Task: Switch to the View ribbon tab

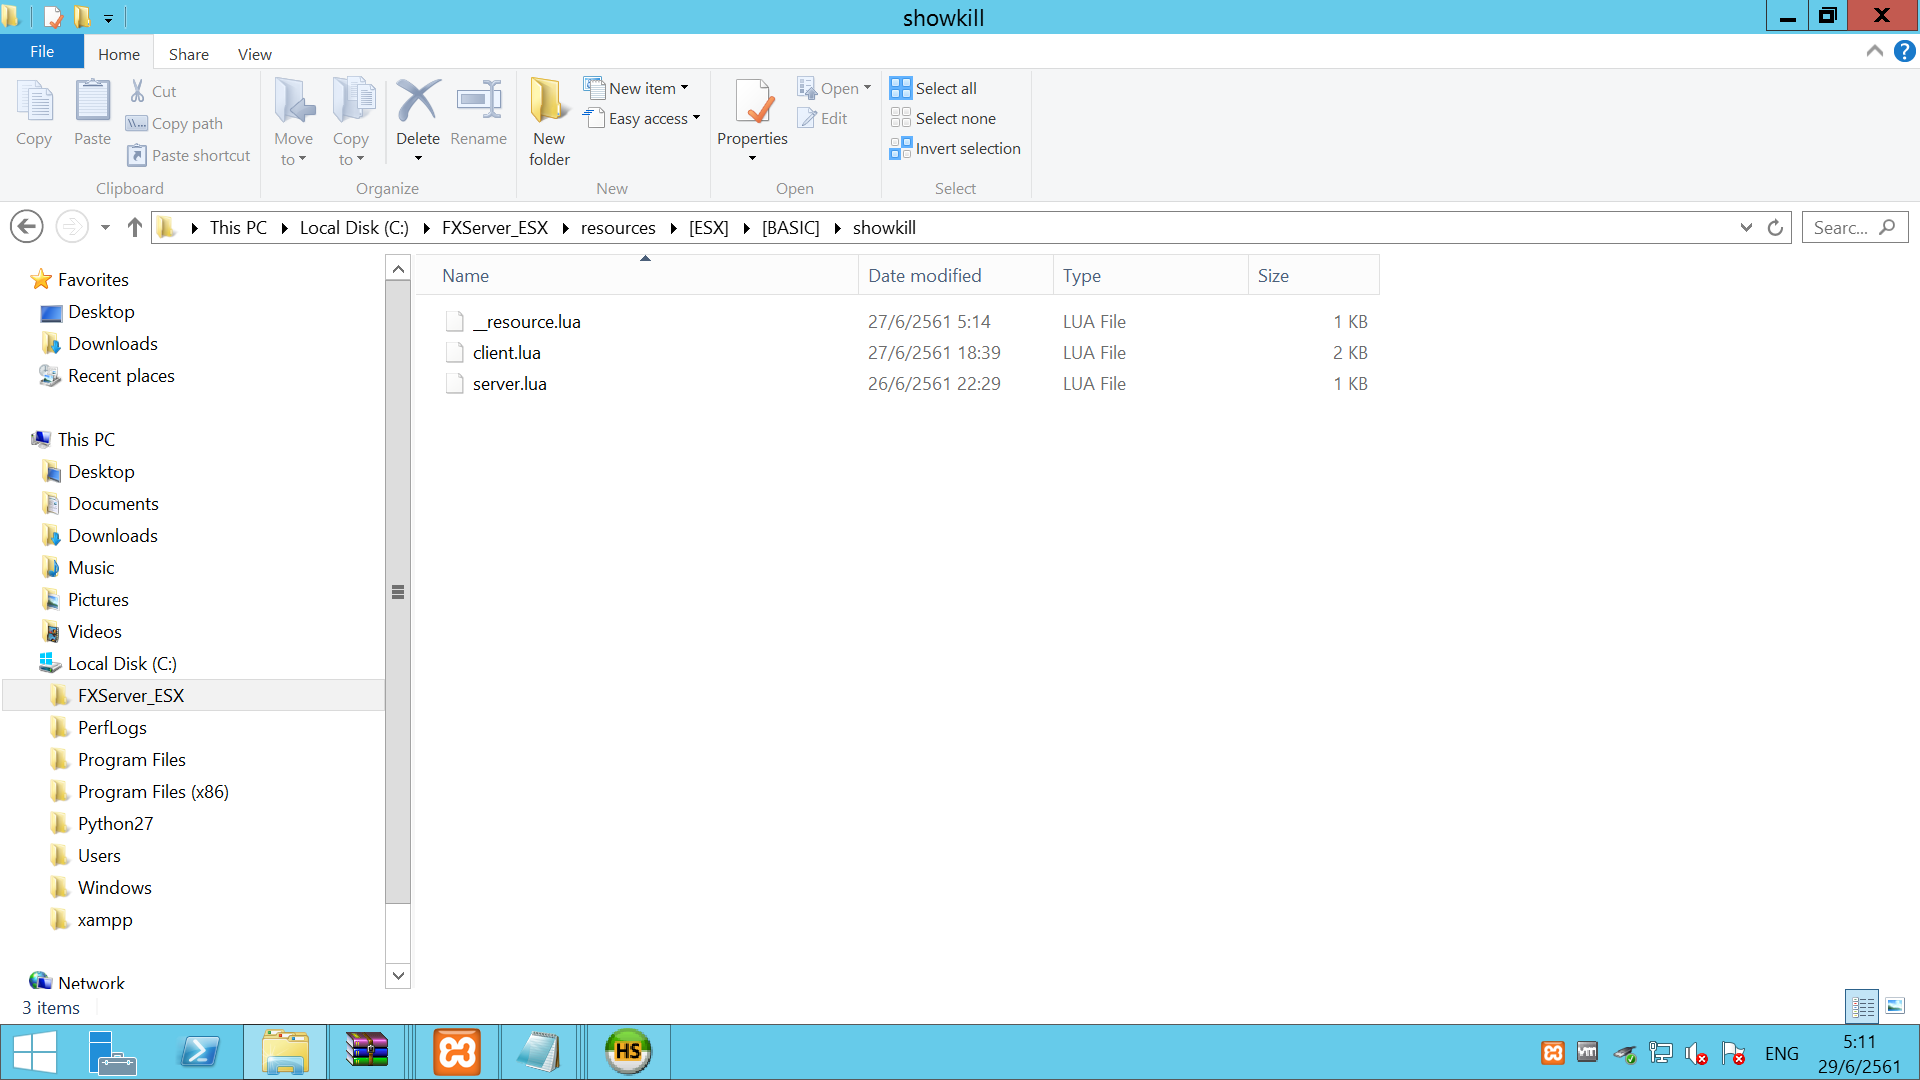Action: [254, 54]
